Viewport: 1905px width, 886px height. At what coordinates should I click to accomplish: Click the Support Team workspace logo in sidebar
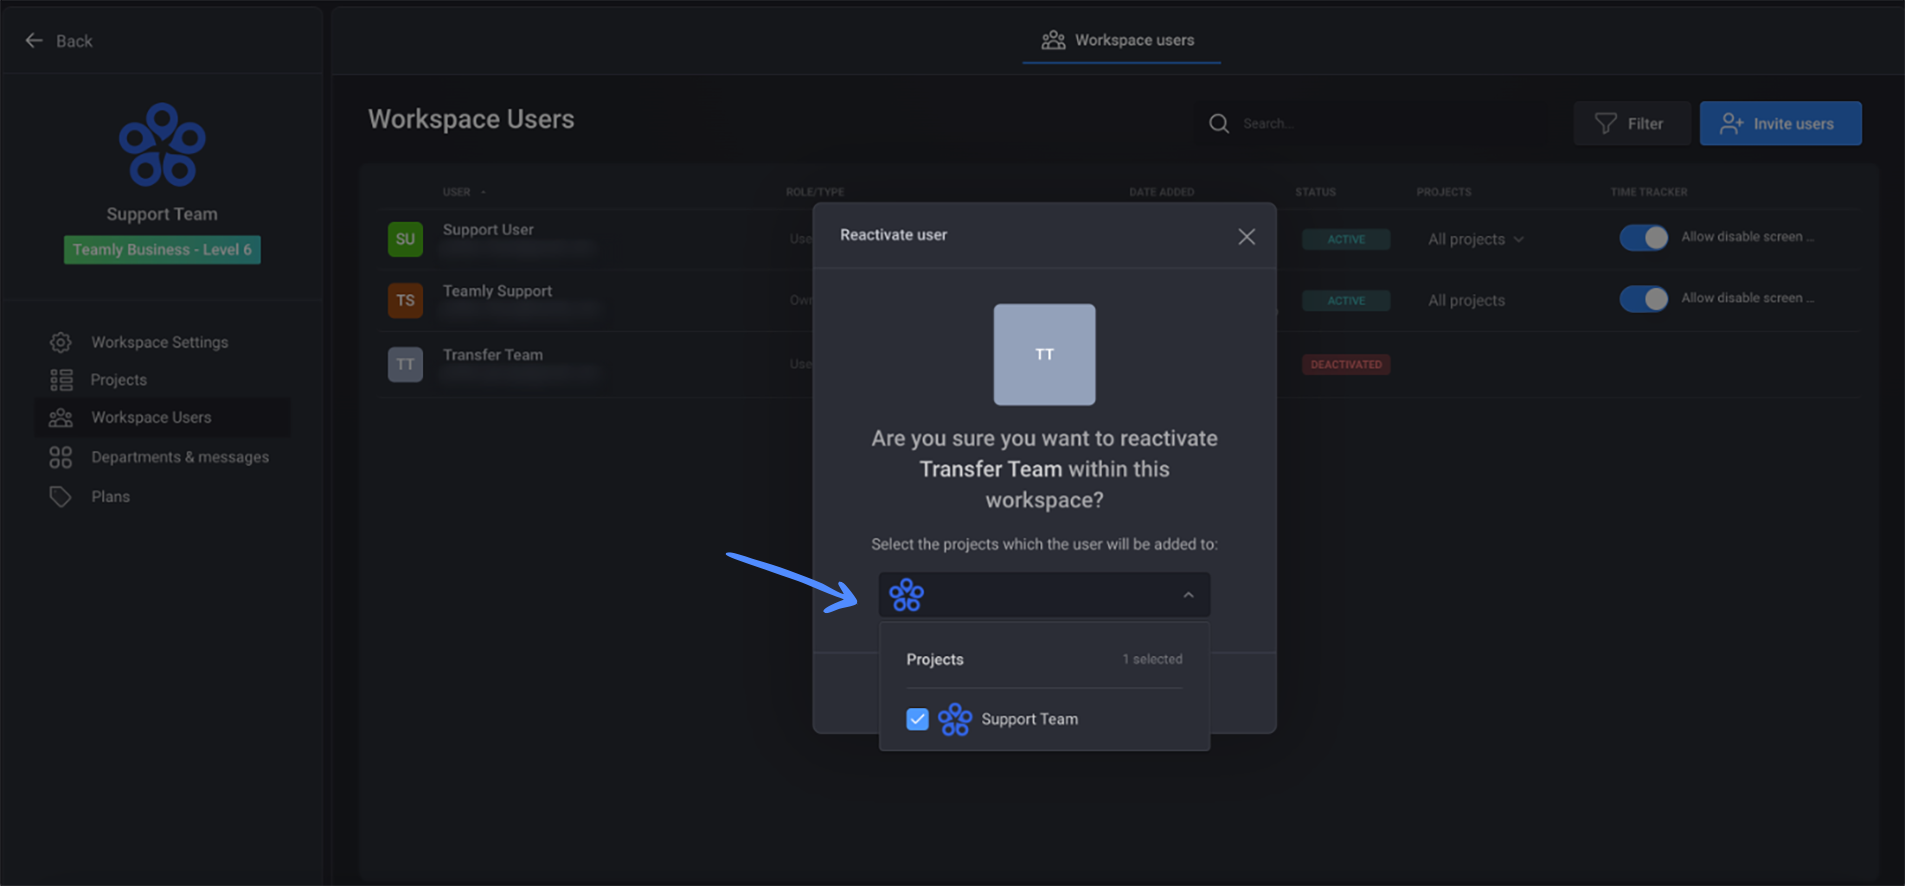pyautogui.click(x=162, y=146)
